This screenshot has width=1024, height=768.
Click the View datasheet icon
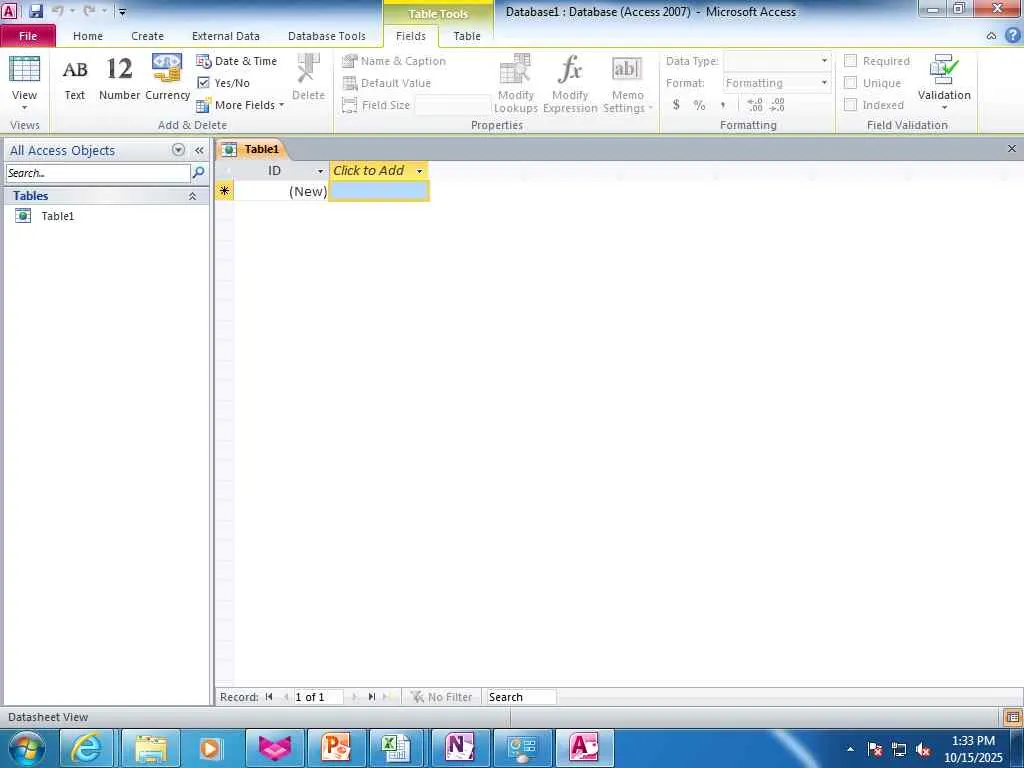pyautogui.click(x=24, y=69)
